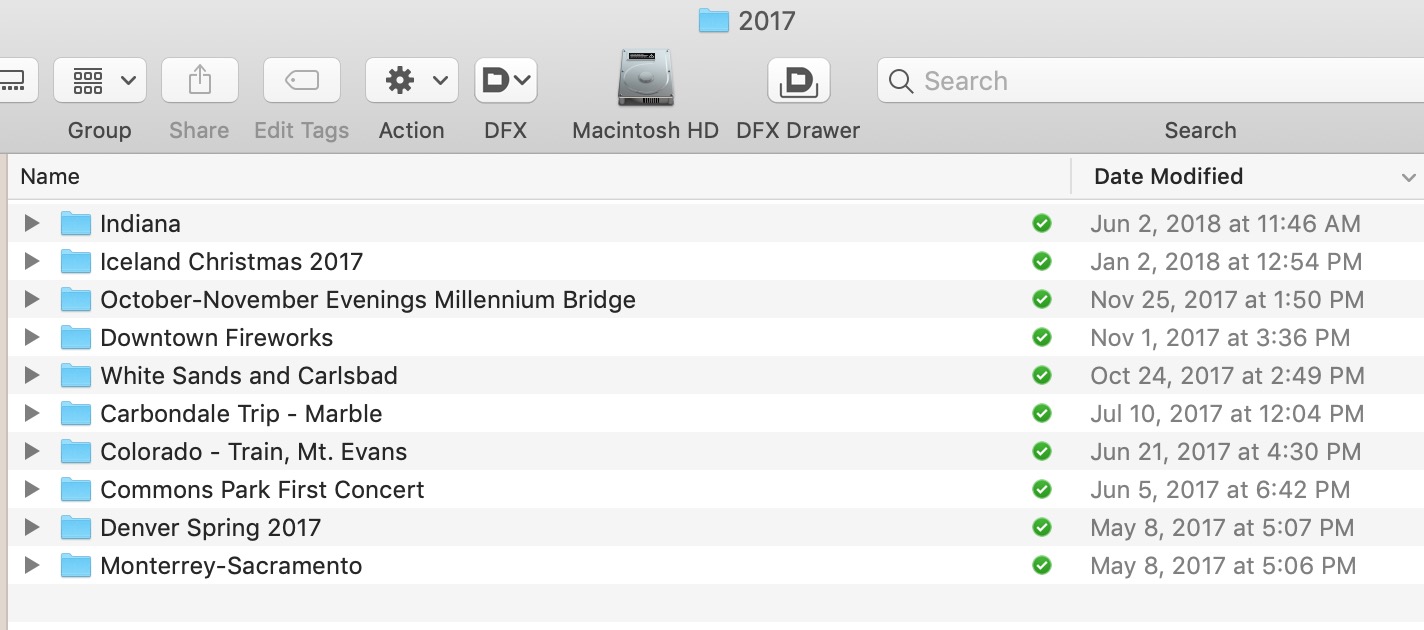Viewport: 1424px width, 630px height.
Task: Sort by Date Modified column header
Action: 1168,177
